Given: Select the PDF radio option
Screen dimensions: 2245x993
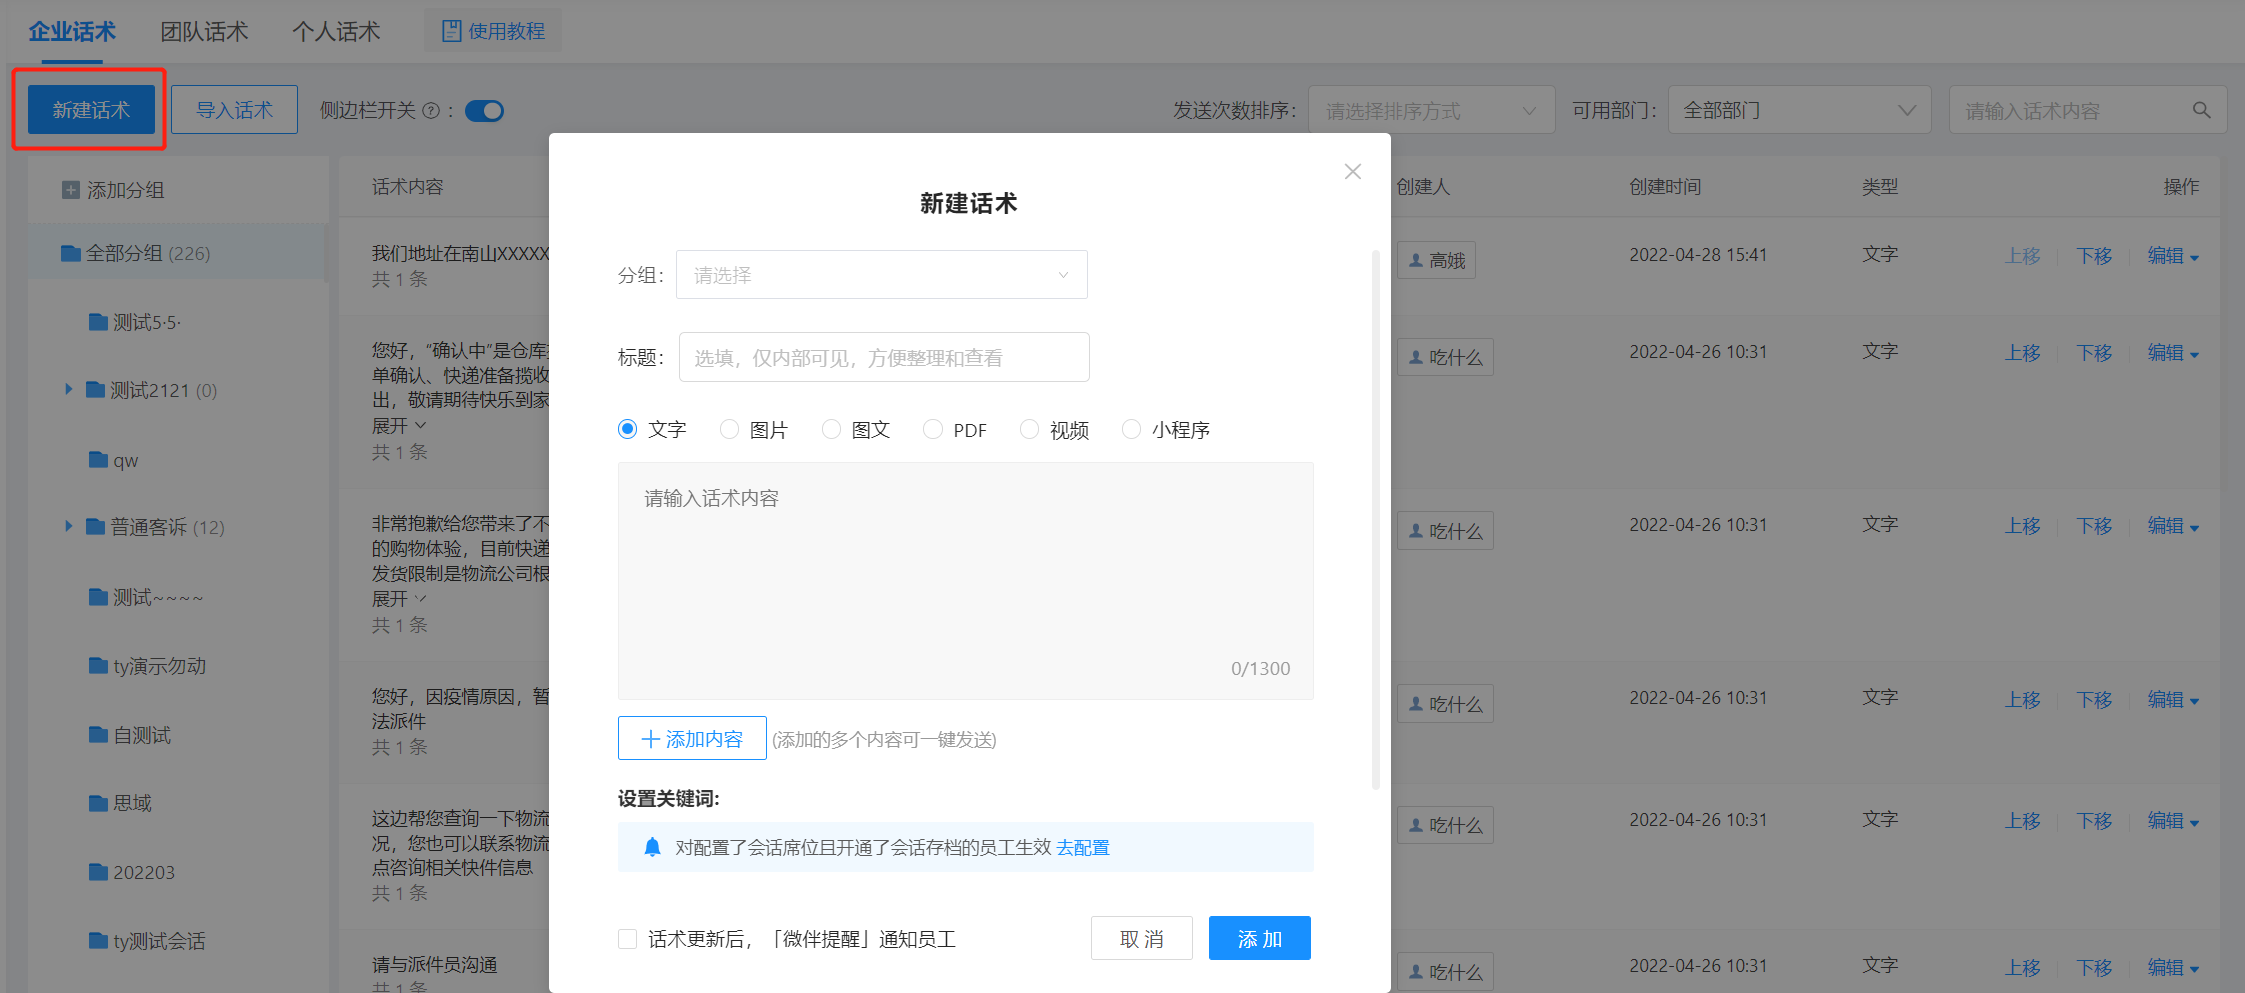Looking at the screenshot, I should 933,429.
